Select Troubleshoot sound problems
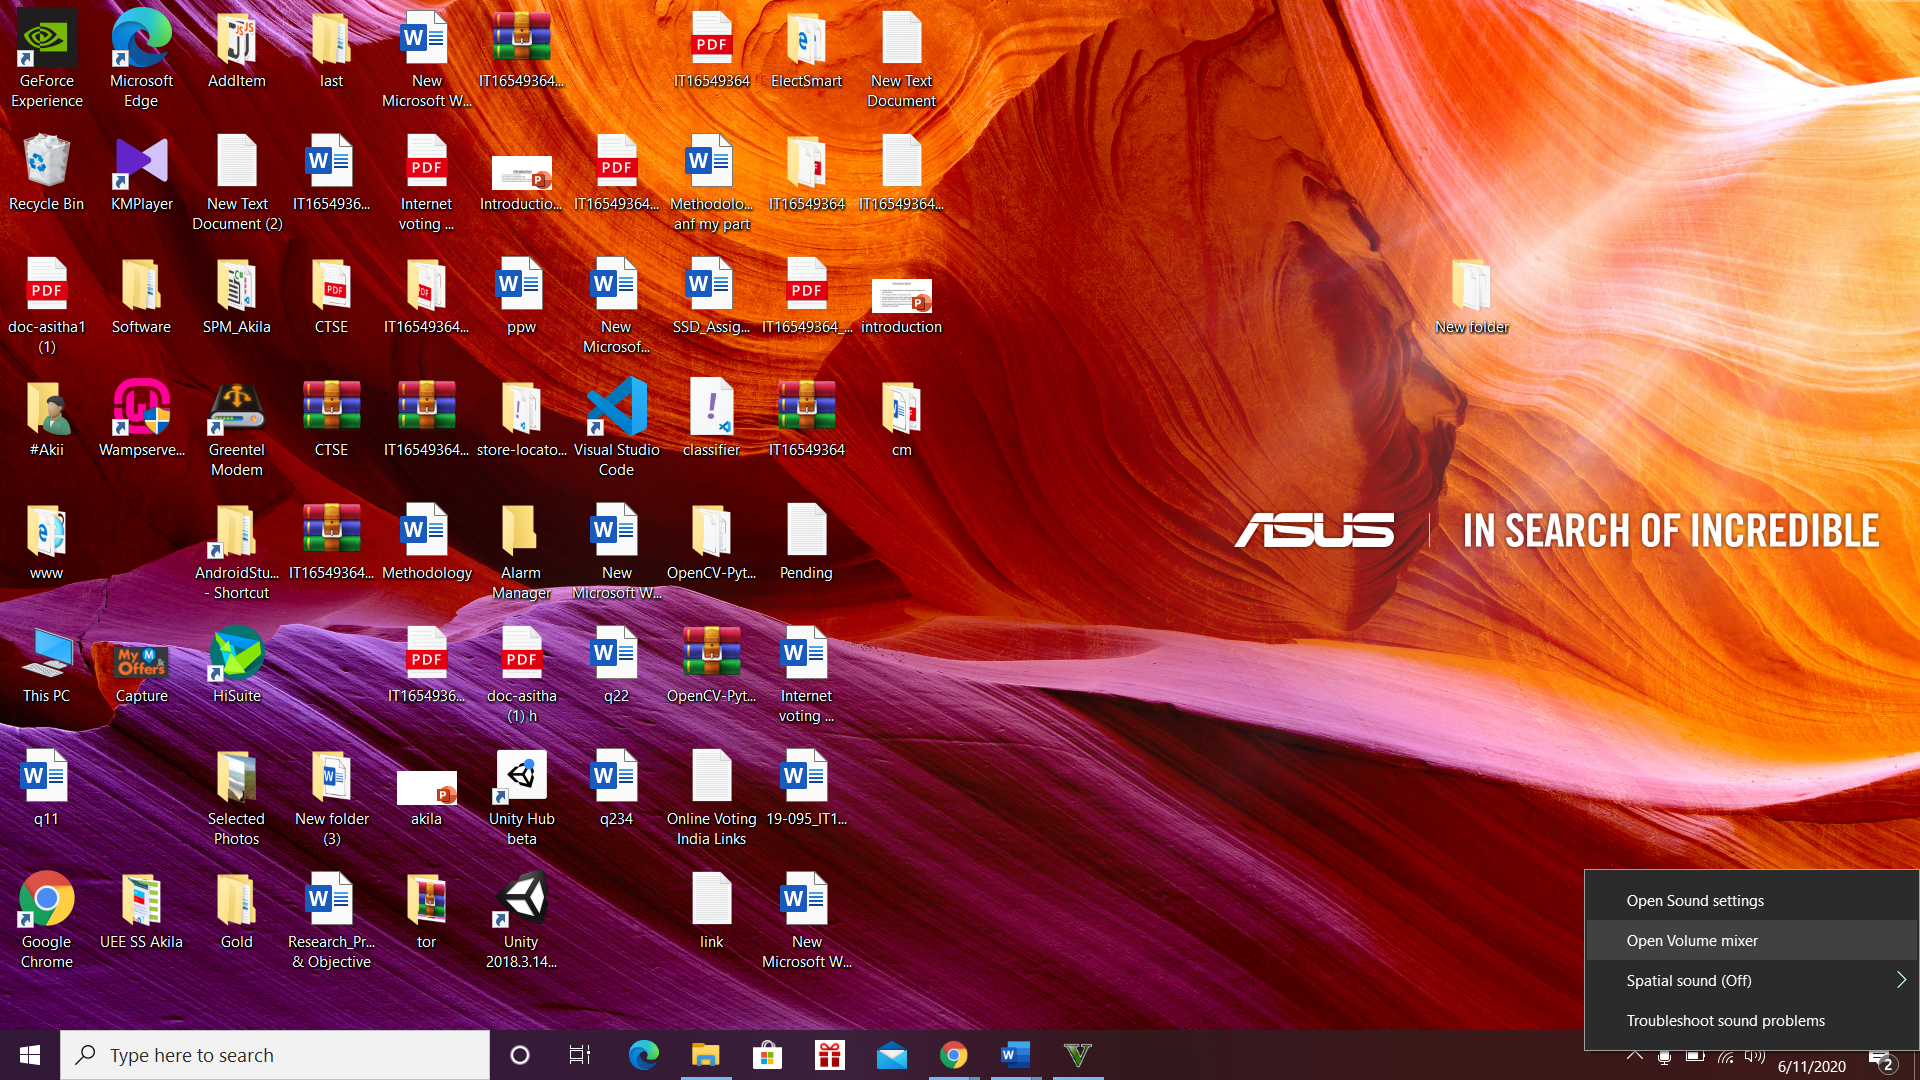The height and width of the screenshot is (1080, 1920). click(x=1725, y=1020)
